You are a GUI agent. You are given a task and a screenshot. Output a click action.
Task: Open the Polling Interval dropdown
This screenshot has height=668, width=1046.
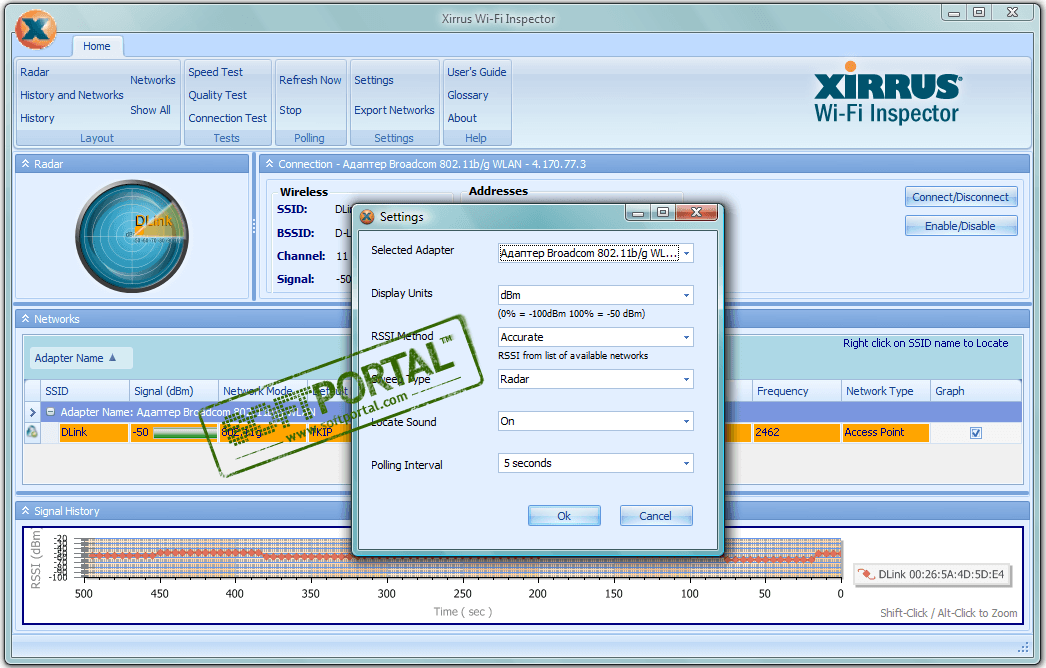tap(686, 463)
